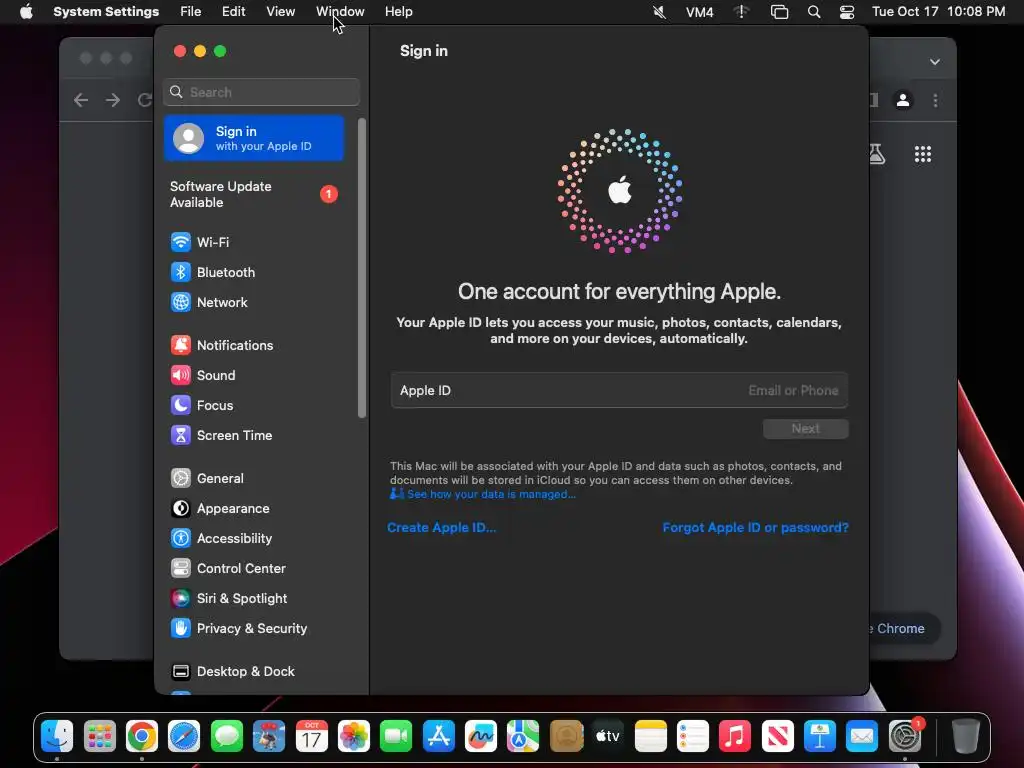Open the Apple menu

(26, 12)
